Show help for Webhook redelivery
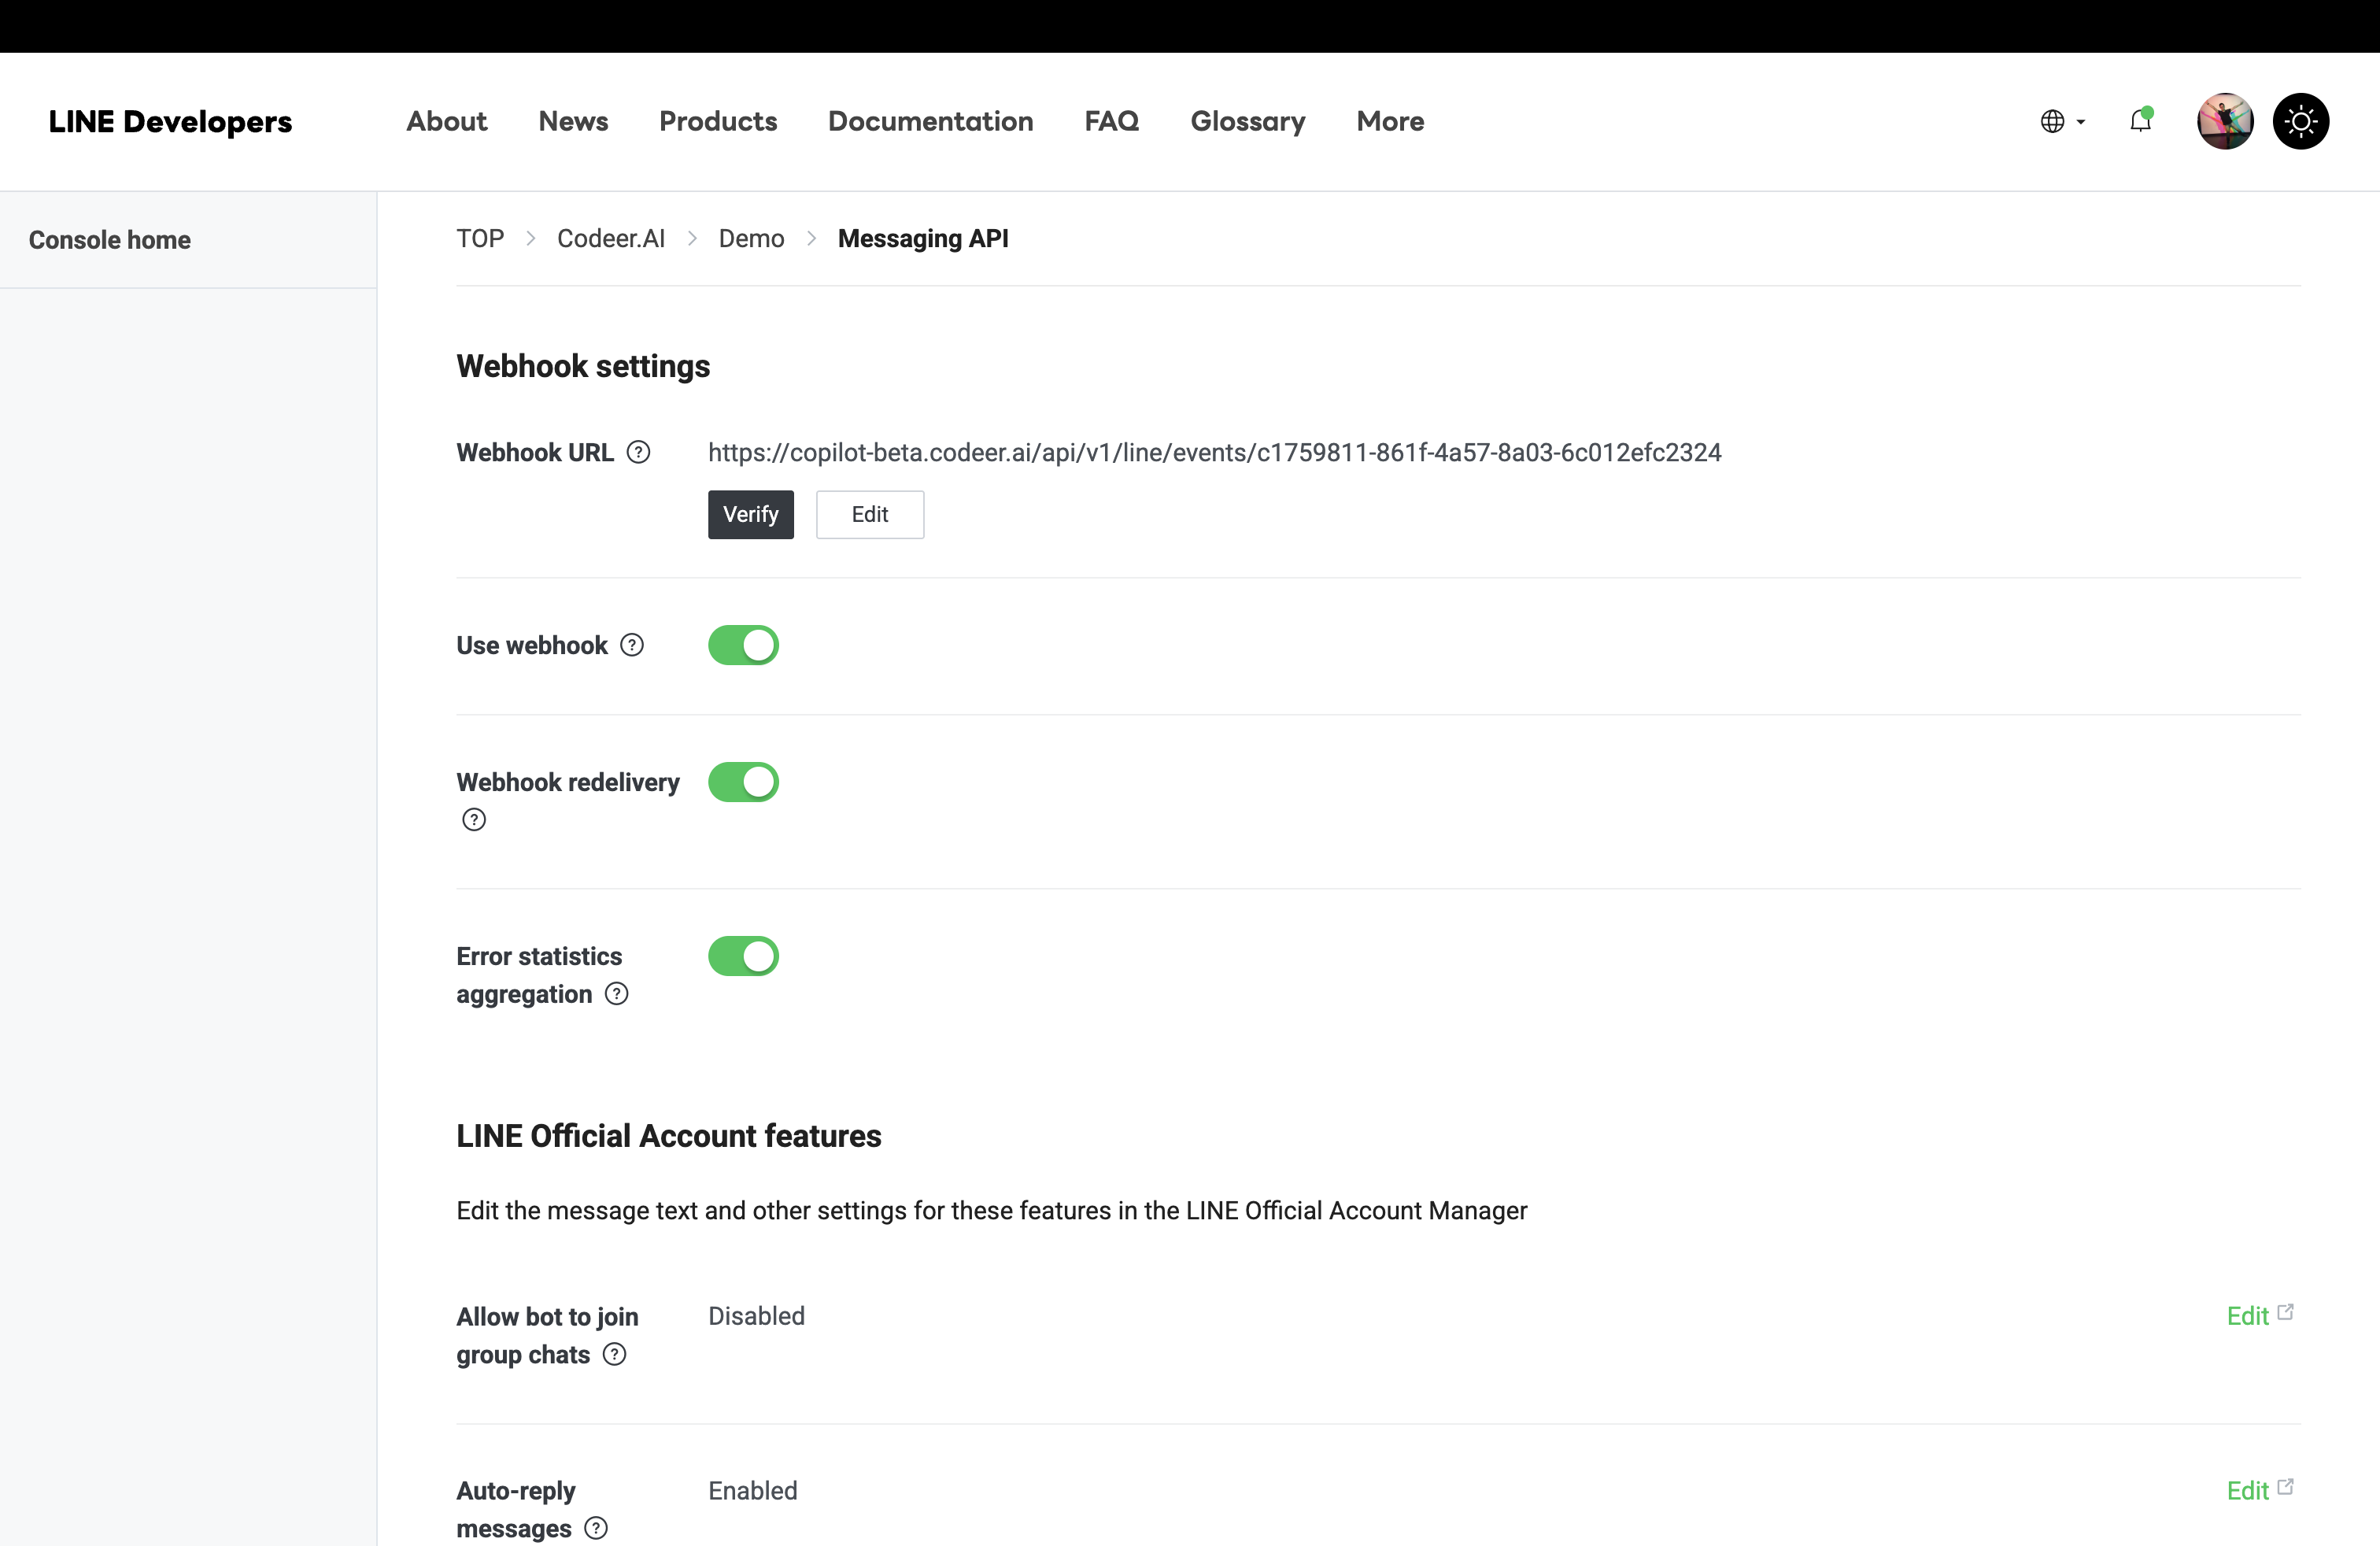The height and width of the screenshot is (1546, 2380). pyautogui.click(x=473, y=819)
